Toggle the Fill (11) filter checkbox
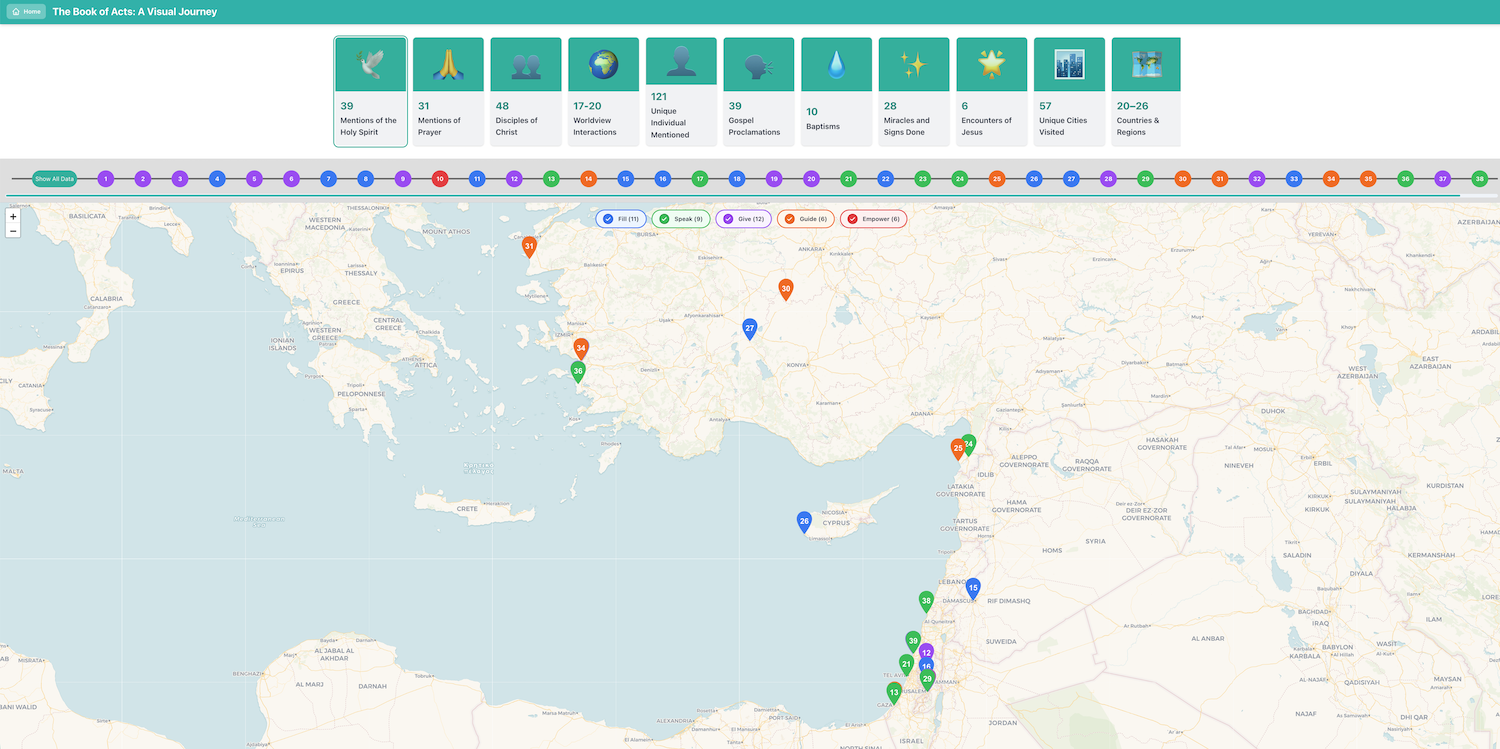Screen dimensions: 1500x749 (608, 219)
